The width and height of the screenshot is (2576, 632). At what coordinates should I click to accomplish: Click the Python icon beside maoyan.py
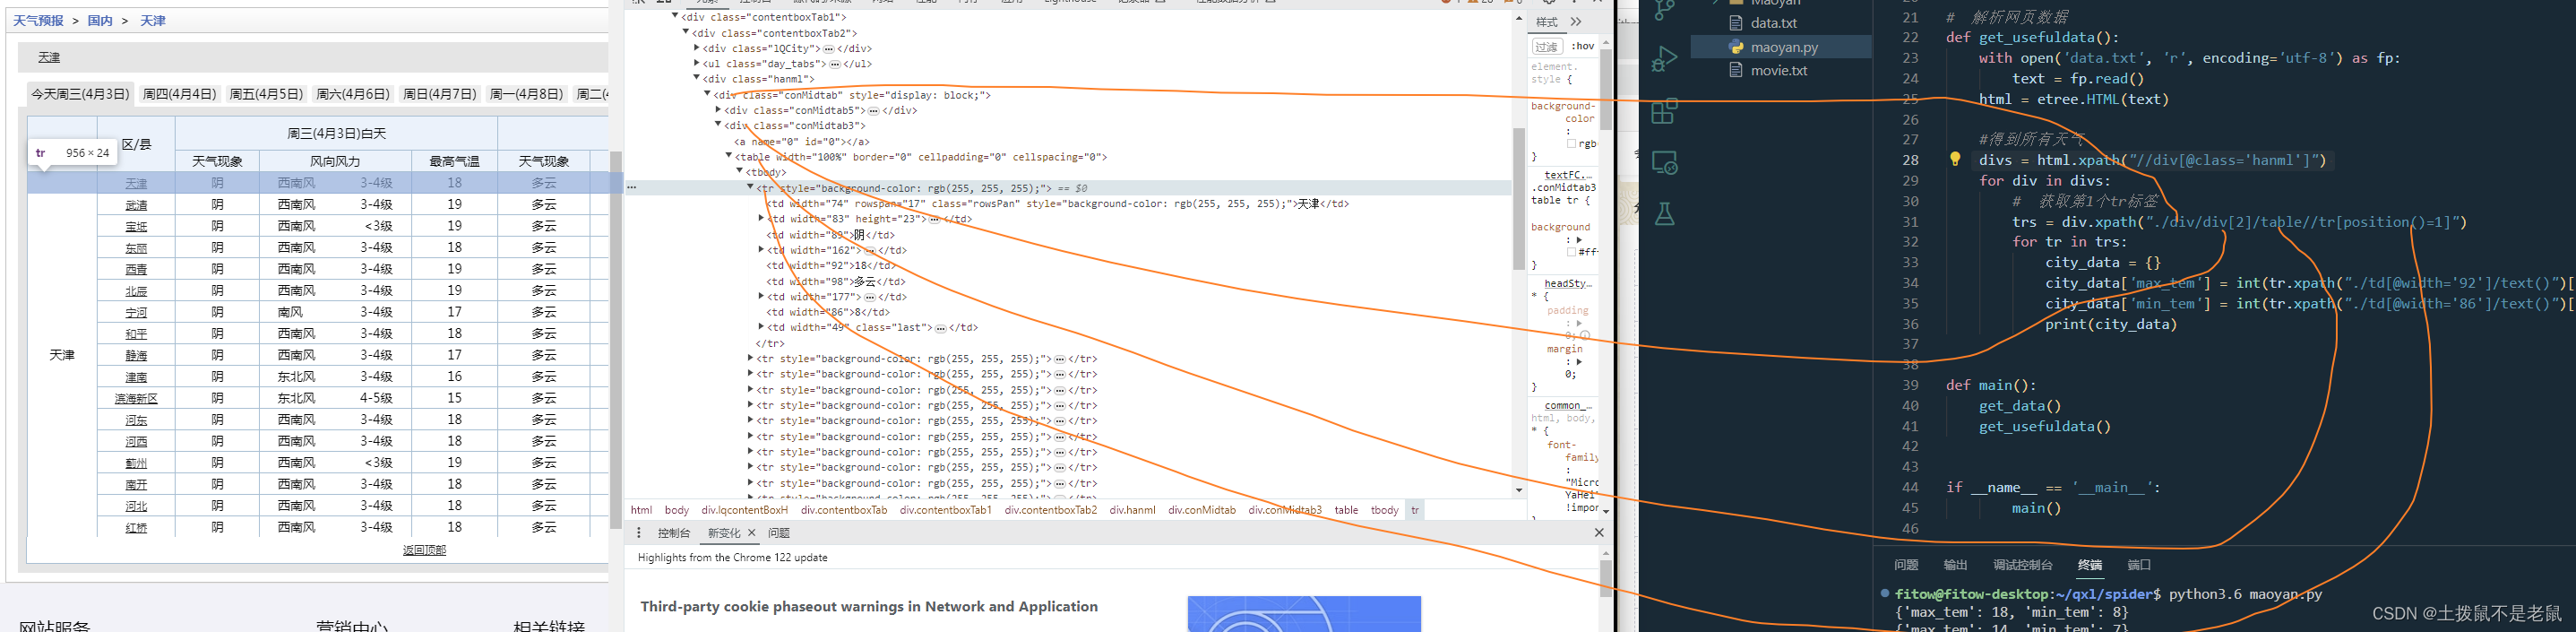point(1737,47)
